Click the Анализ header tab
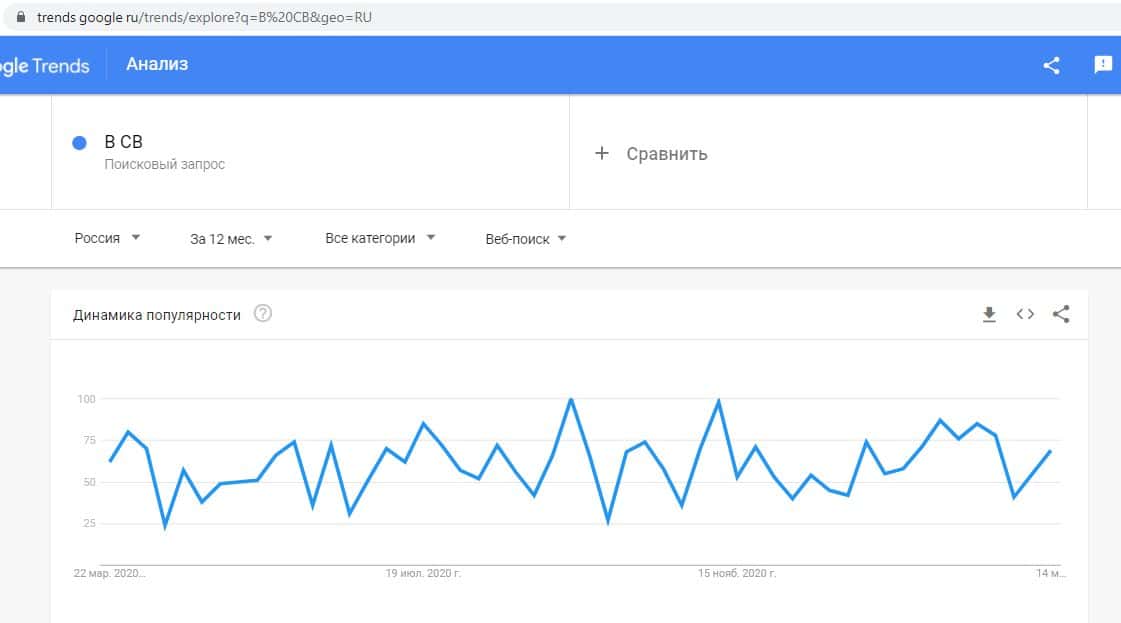This screenshot has width=1121, height=623. (157, 65)
